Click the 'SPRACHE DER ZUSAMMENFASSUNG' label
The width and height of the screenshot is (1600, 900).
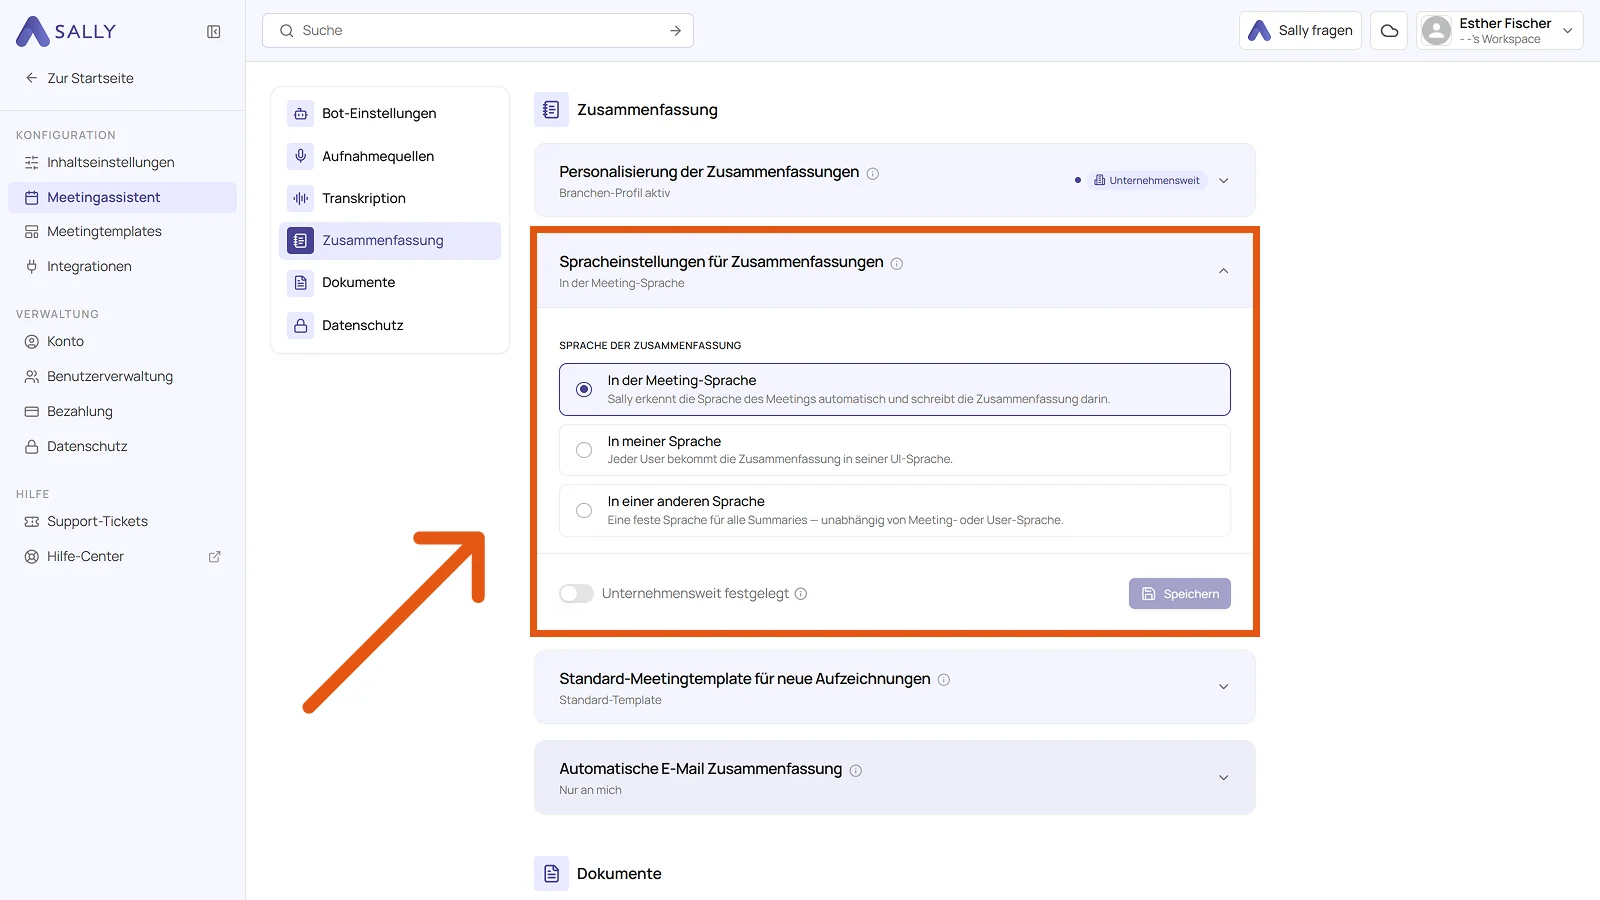tap(650, 346)
